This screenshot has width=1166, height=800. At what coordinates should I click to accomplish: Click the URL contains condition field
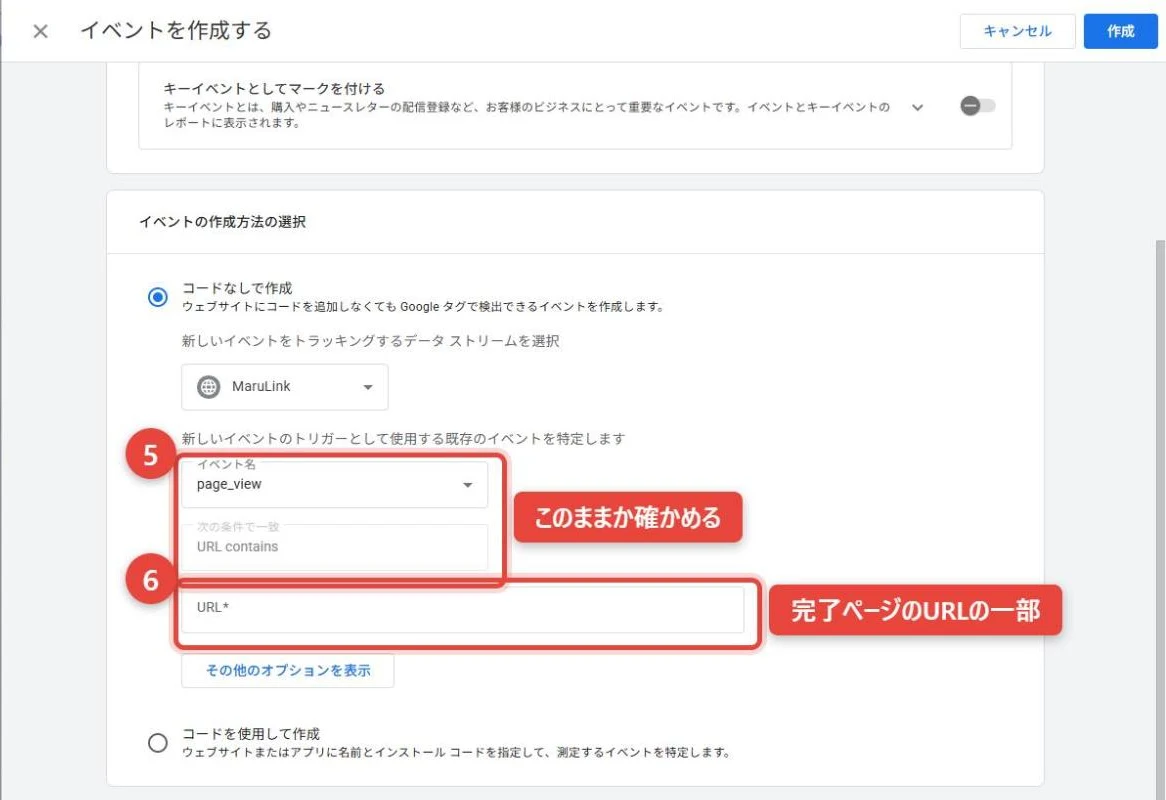[335, 547]
